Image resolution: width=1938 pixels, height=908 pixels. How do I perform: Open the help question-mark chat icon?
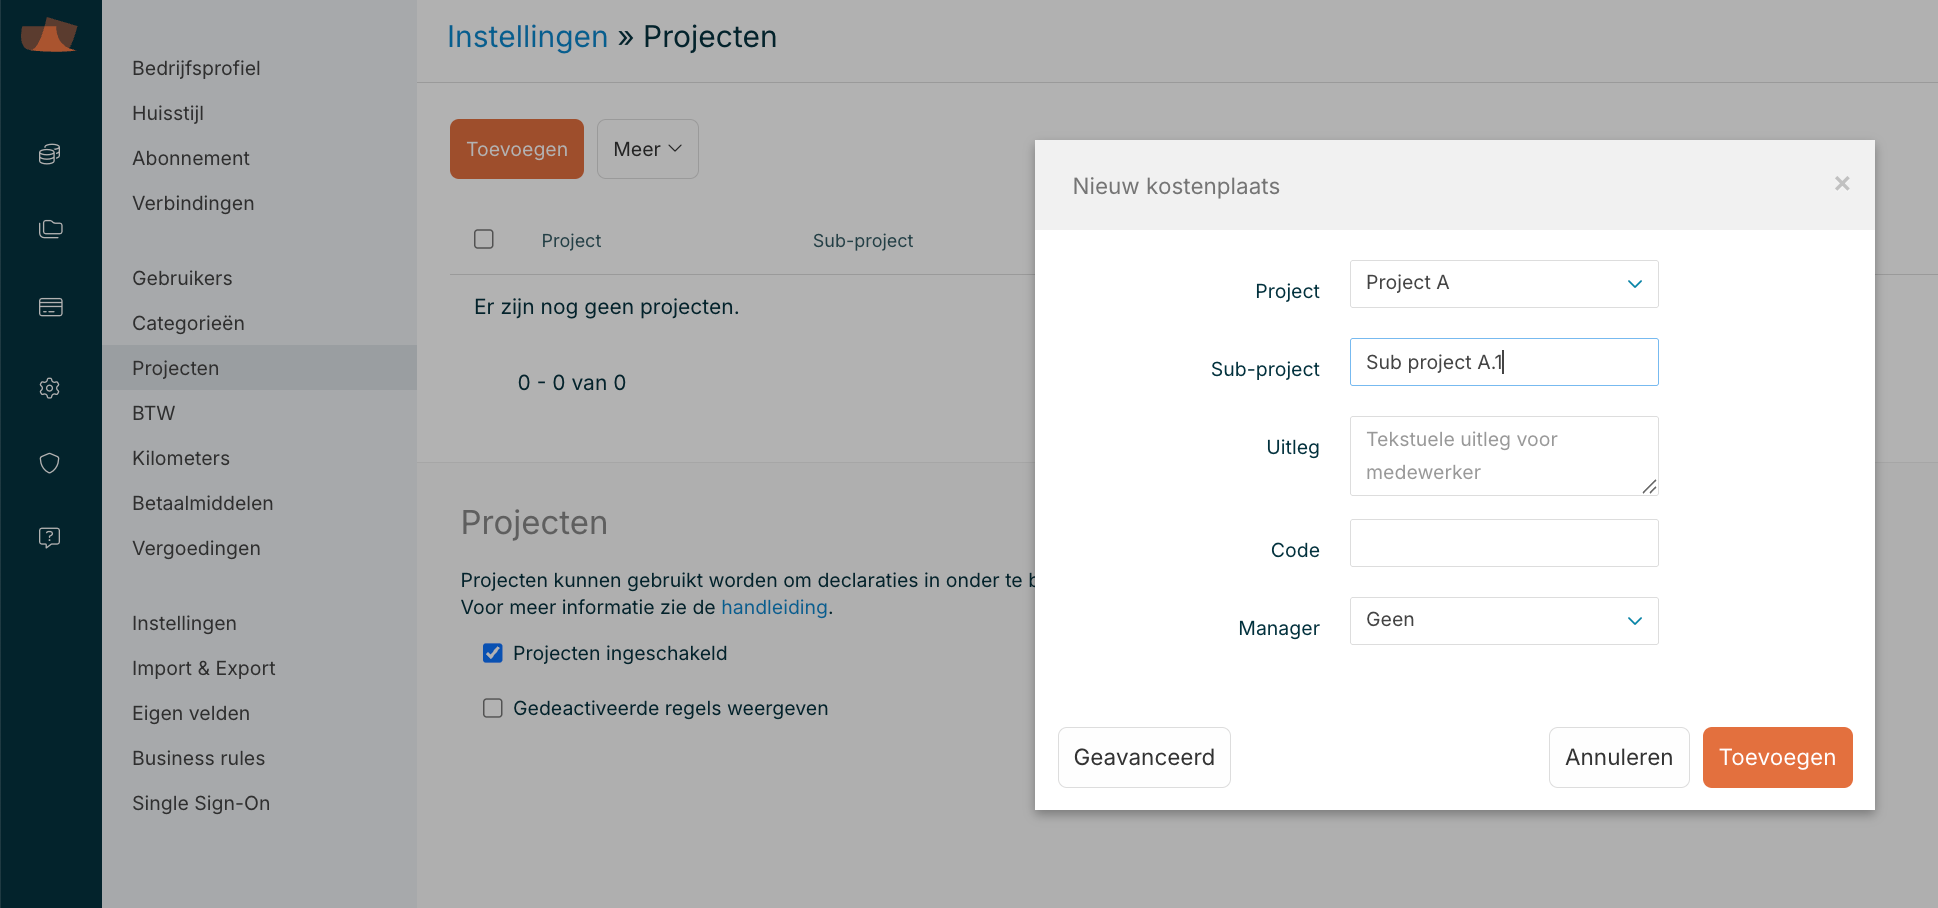[50, 538]
